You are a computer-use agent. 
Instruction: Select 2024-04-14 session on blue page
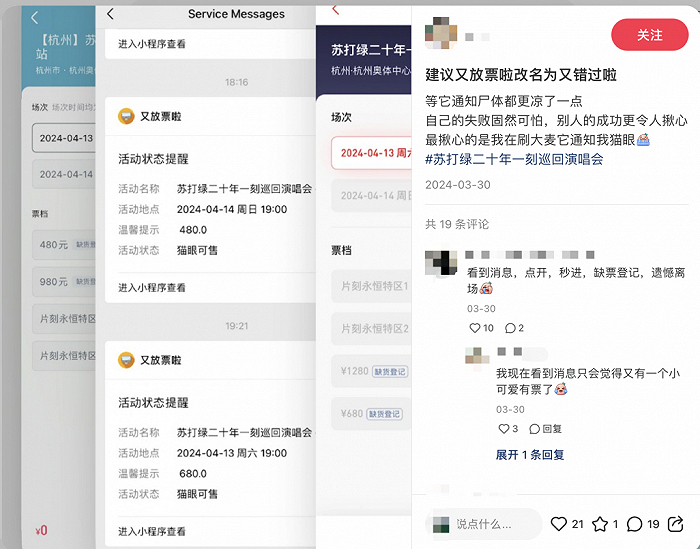(x=64, y=174)
